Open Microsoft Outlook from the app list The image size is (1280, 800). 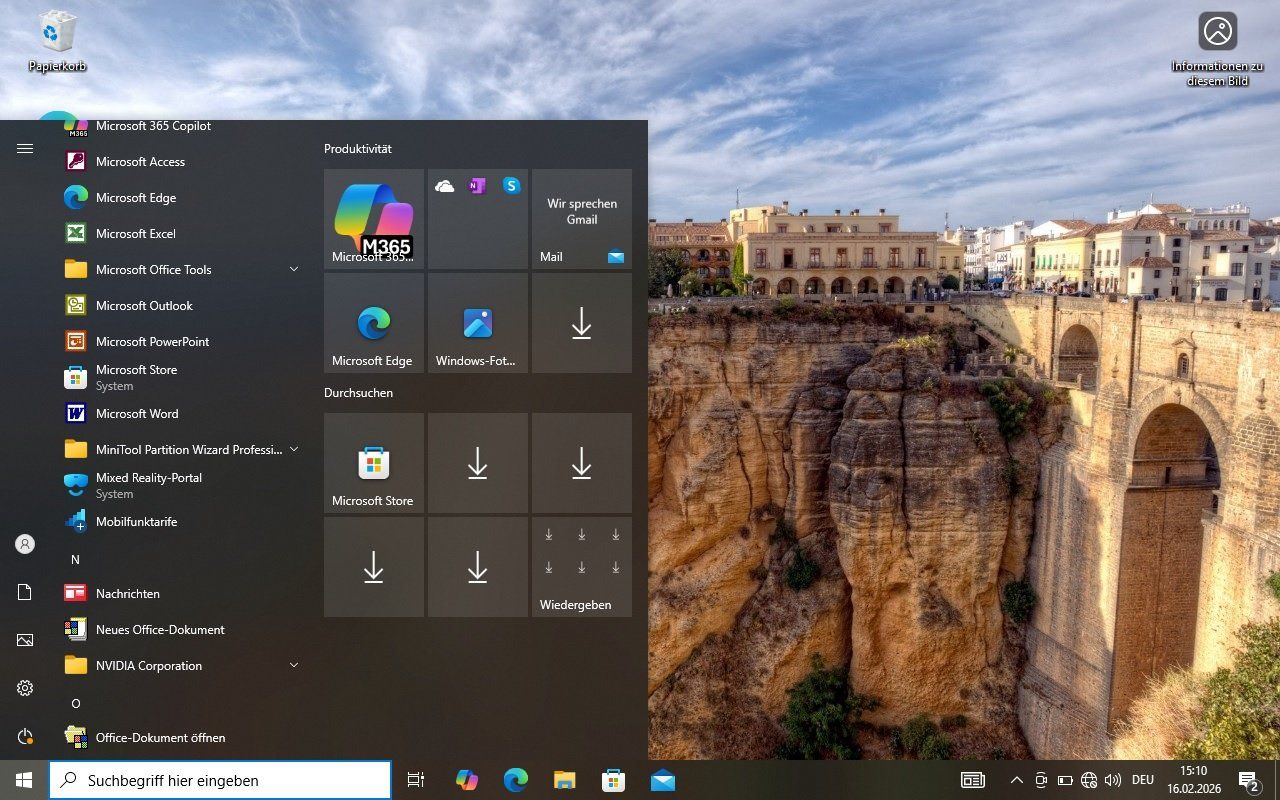pos(182,305)
